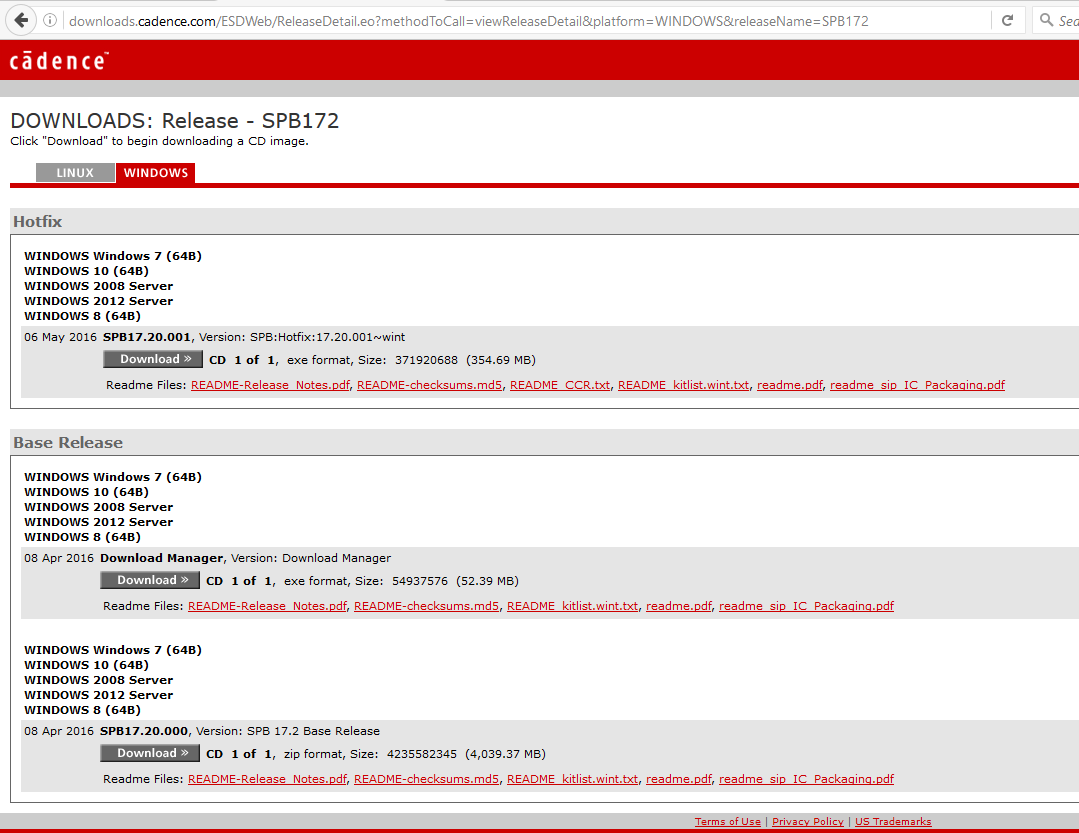Open Download Manager README_kitlist.wint.txt
This screenshot has width=1079, height=833.
click(573, 606)
